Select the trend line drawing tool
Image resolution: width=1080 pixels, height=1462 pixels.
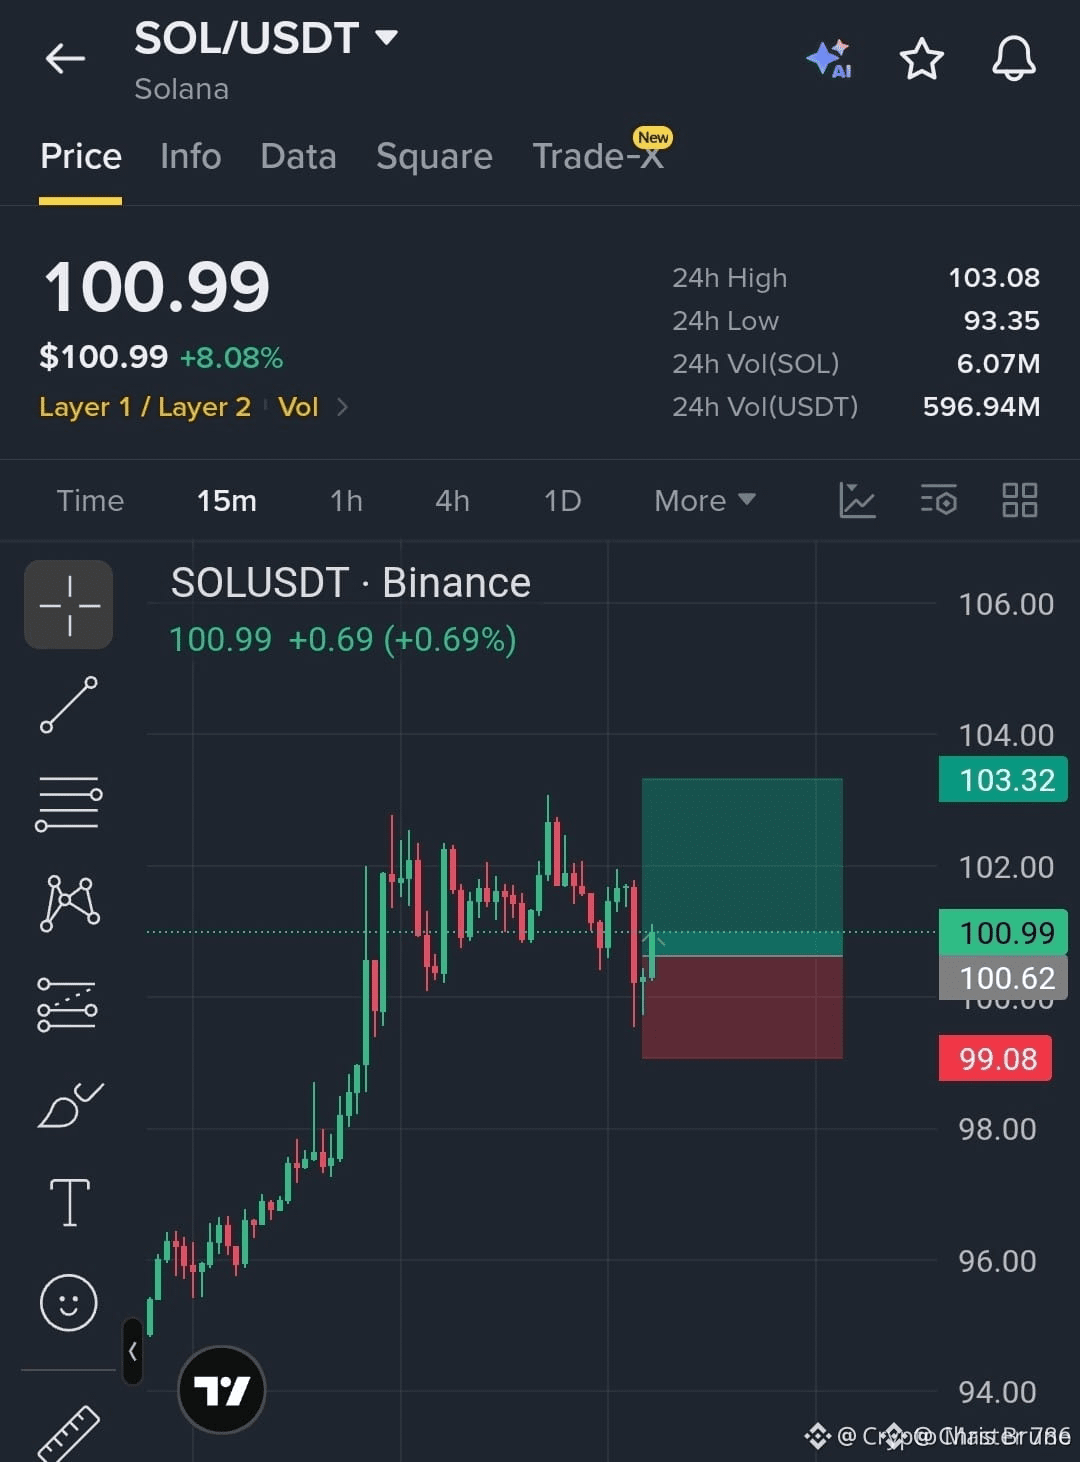(x=69, y=705)
